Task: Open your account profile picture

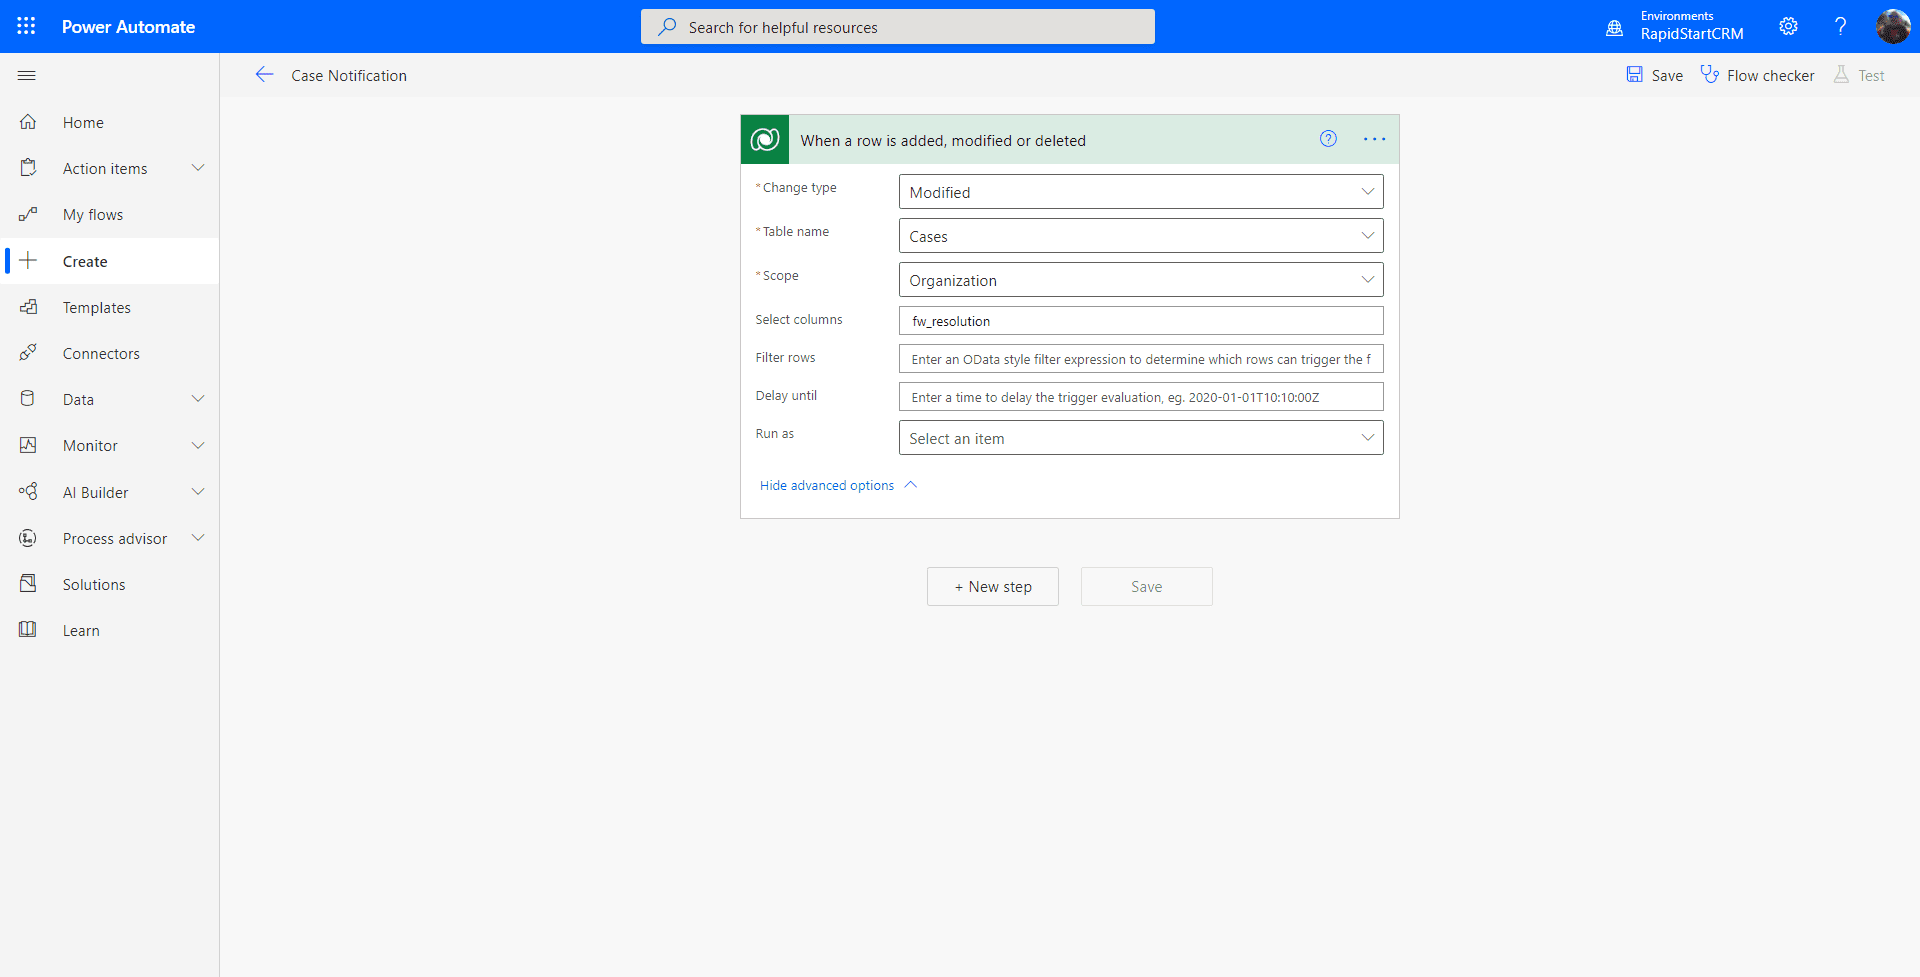Action: (1894, 26)
